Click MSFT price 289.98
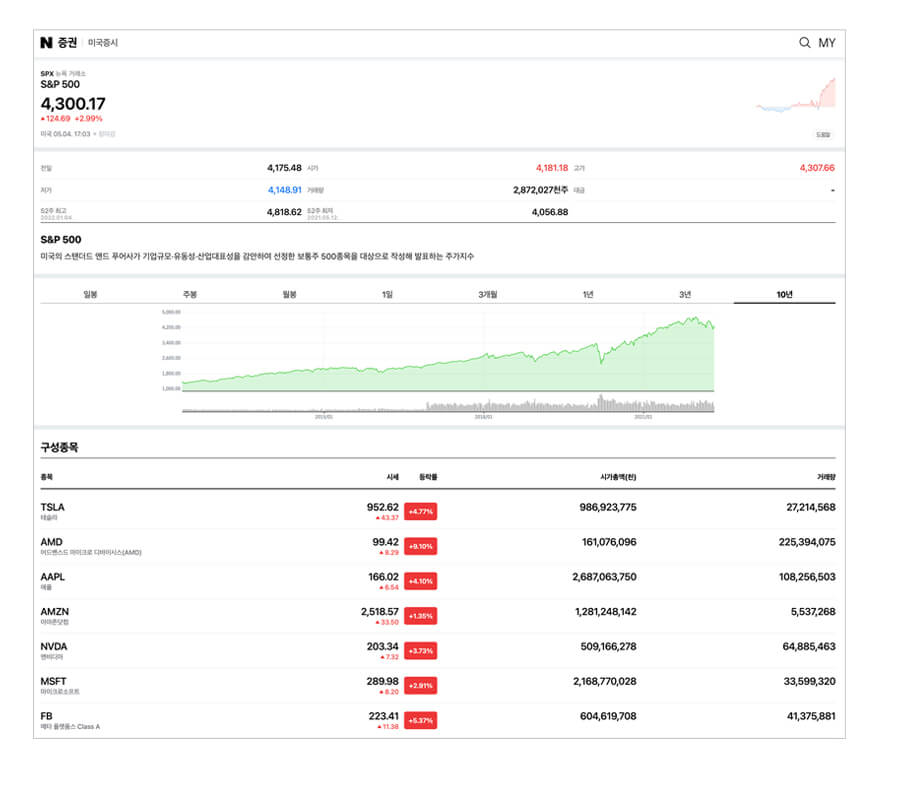The image size is (900, 791). [382, 681]
